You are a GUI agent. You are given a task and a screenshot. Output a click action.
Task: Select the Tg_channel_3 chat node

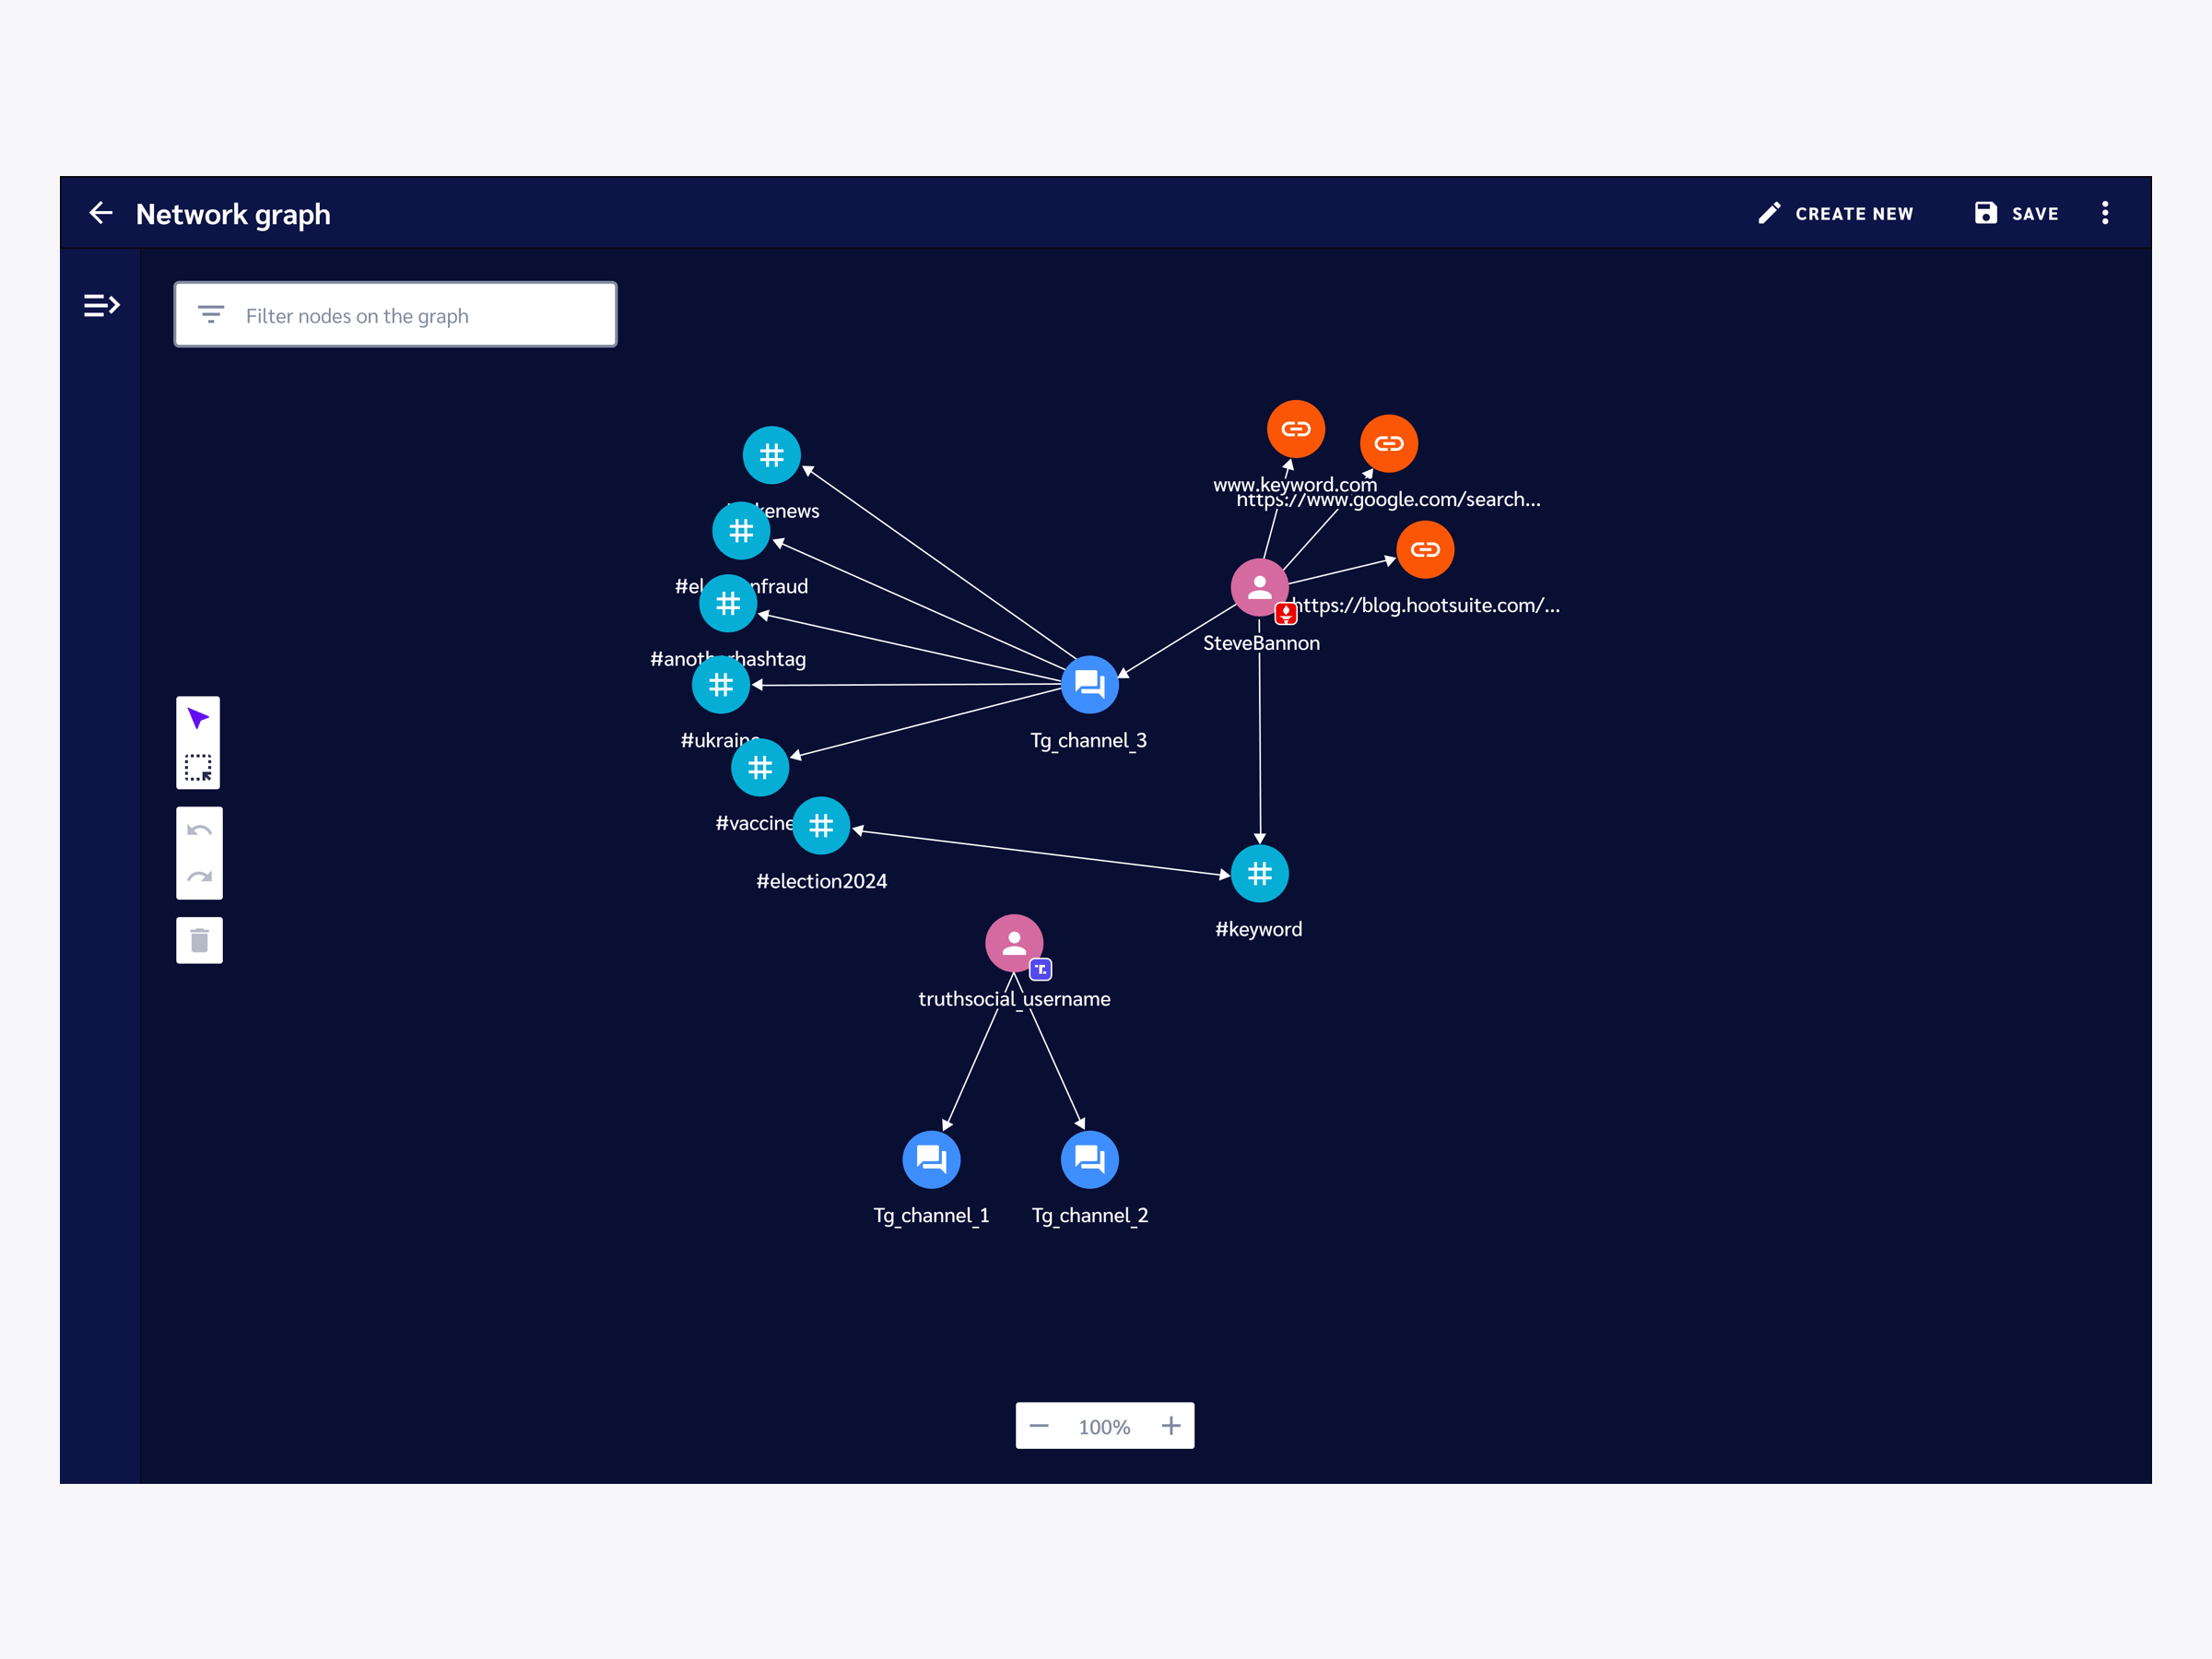pyautogui.click(x=1090, y=685)
